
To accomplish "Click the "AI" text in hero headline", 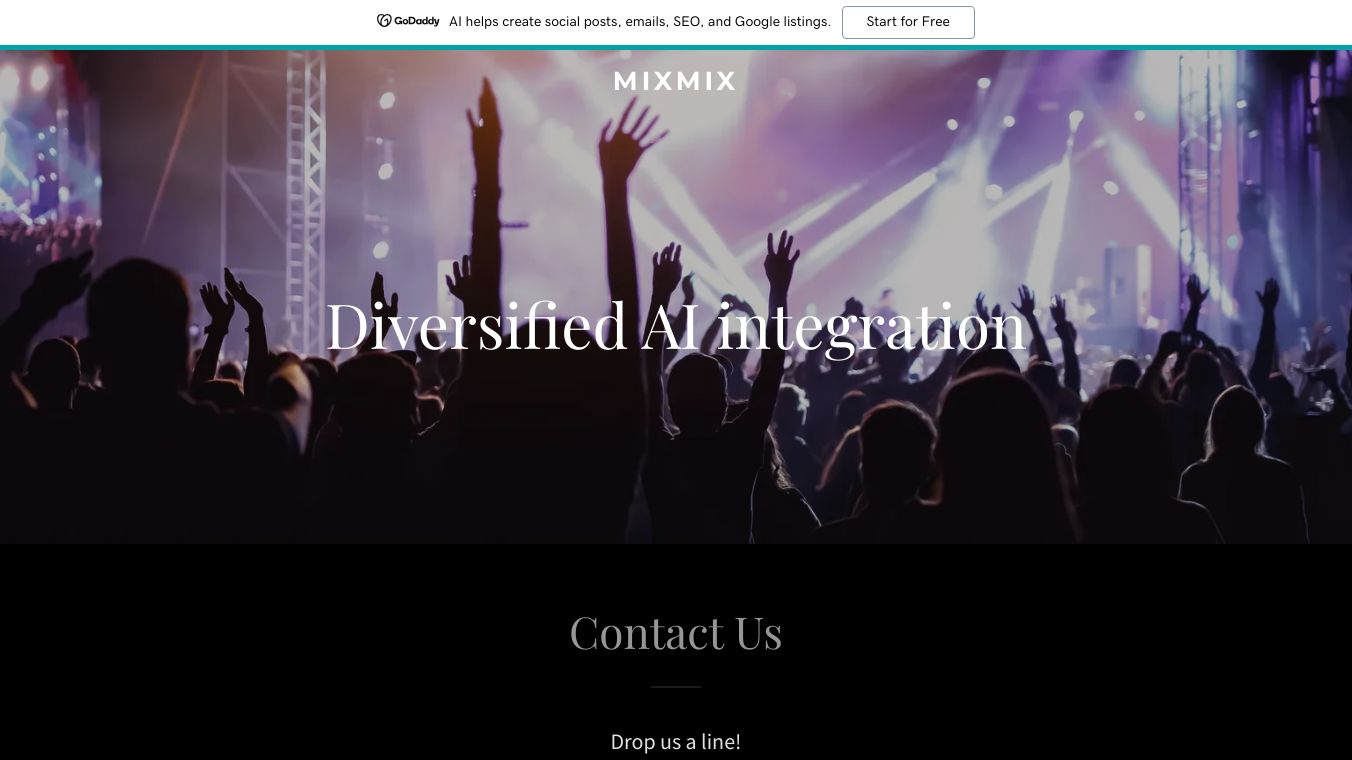I will coord(671,326).
